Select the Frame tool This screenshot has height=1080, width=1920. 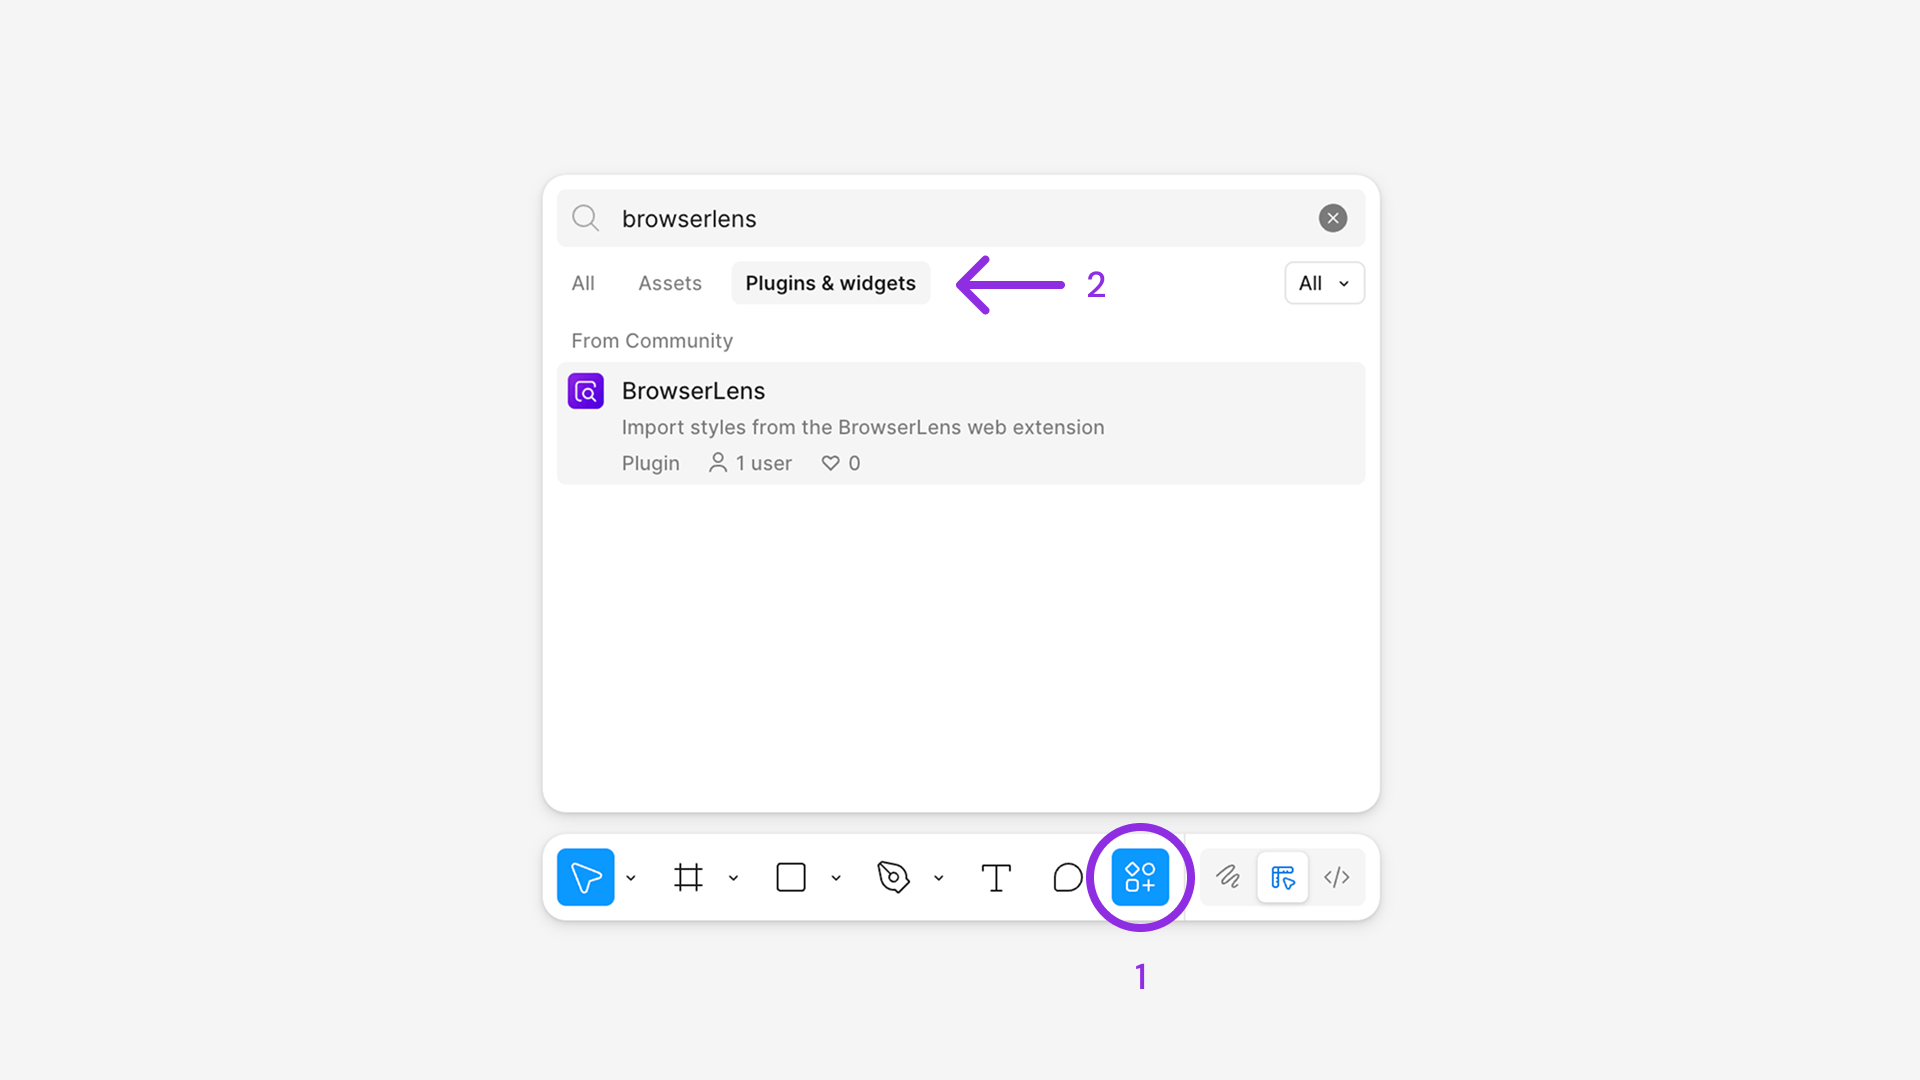(688, 877)
